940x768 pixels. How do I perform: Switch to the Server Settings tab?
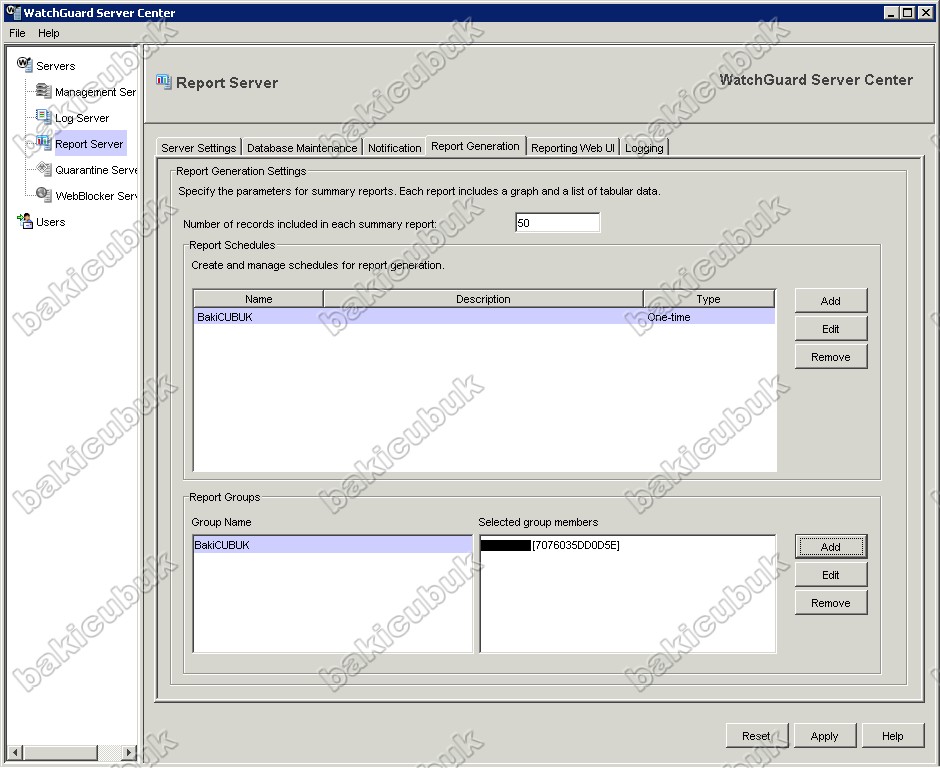(198, 148)
